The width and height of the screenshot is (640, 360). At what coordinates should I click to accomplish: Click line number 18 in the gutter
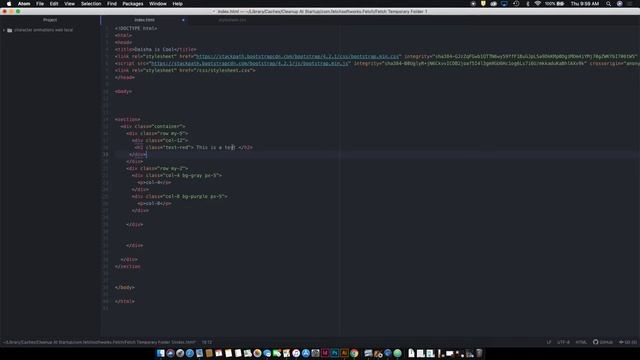[x=106, y=147]
